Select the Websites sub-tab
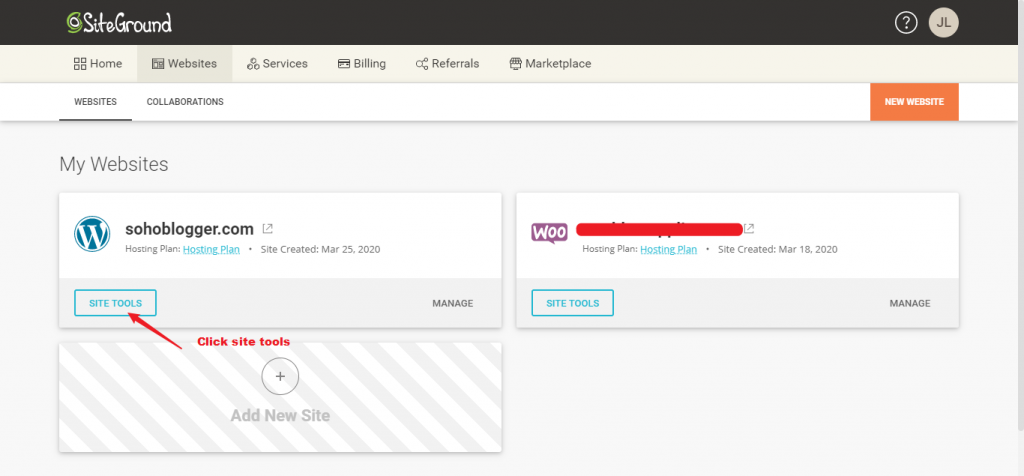The height and width of the screenshot is (476, 1024). pyautogui.click(x=95, y=102)
